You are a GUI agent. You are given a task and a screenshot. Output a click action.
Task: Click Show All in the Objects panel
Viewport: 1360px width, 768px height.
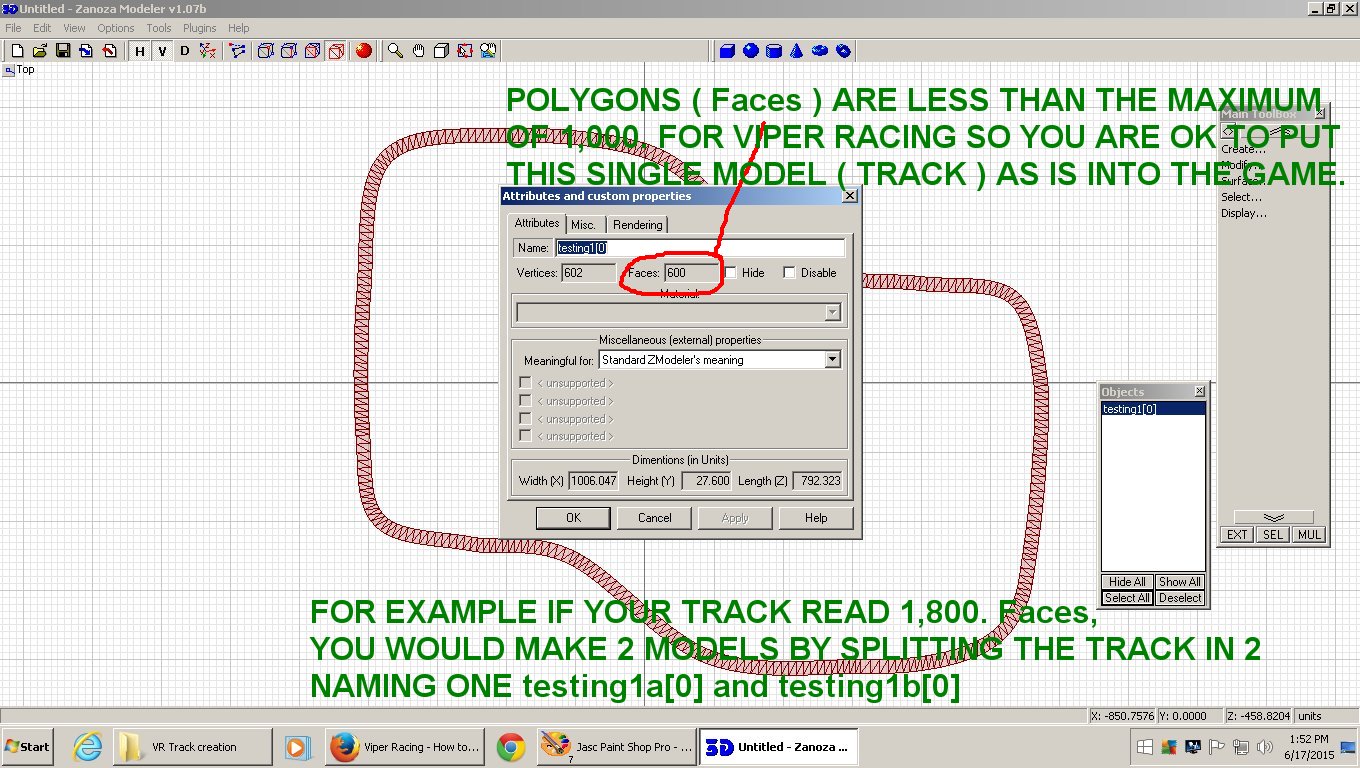tap(1180, 582)
